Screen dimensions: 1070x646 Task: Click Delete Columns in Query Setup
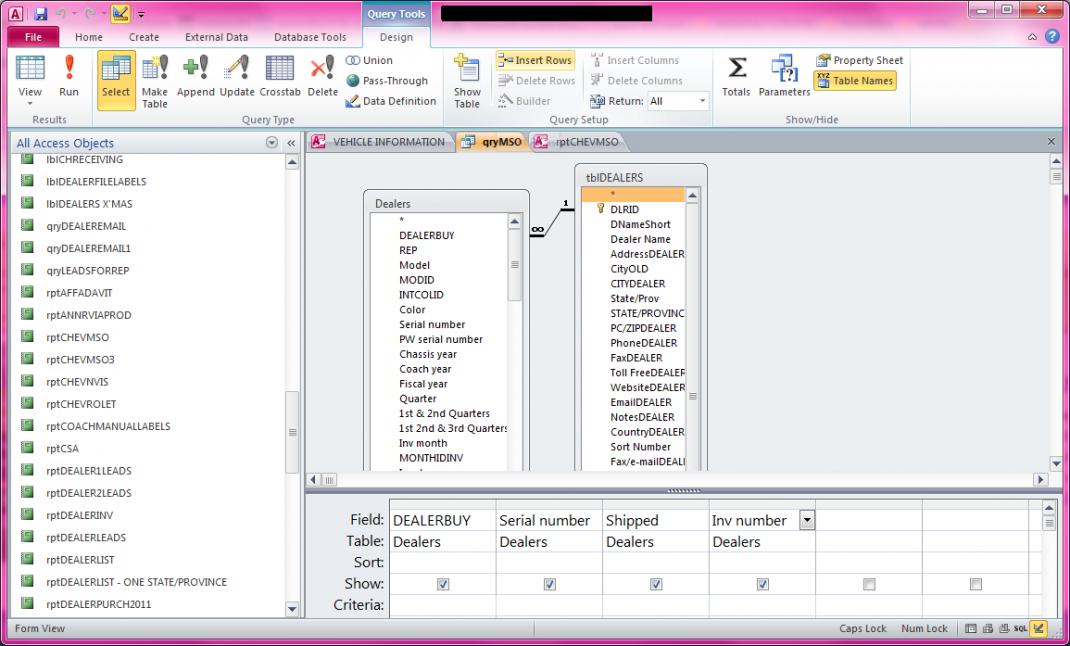tap(636, 80)
